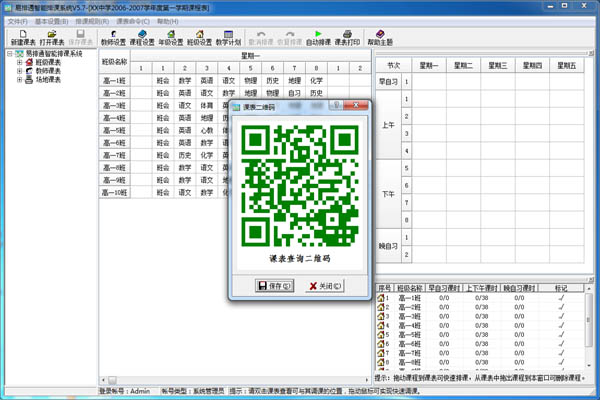
Task: Click the 星期五 column header
Action: 567,65
